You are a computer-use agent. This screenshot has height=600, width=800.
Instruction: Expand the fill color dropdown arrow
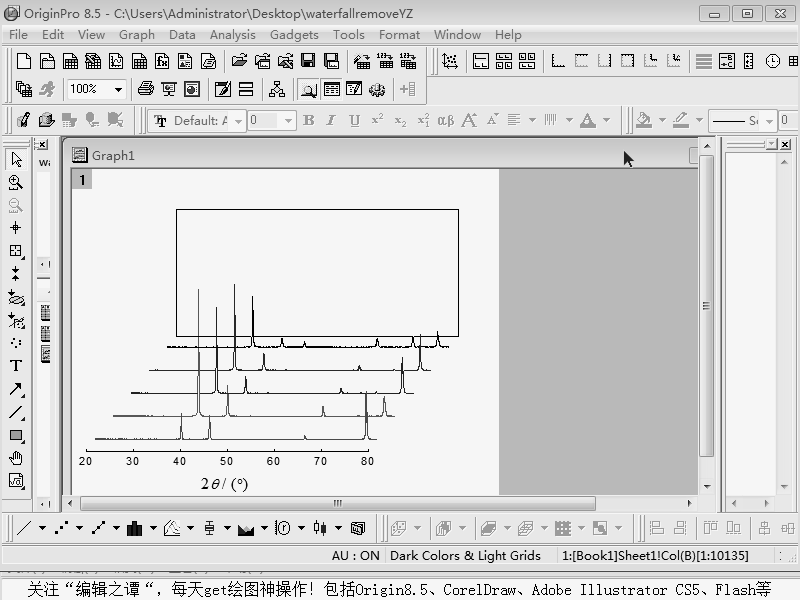[662, 120]
